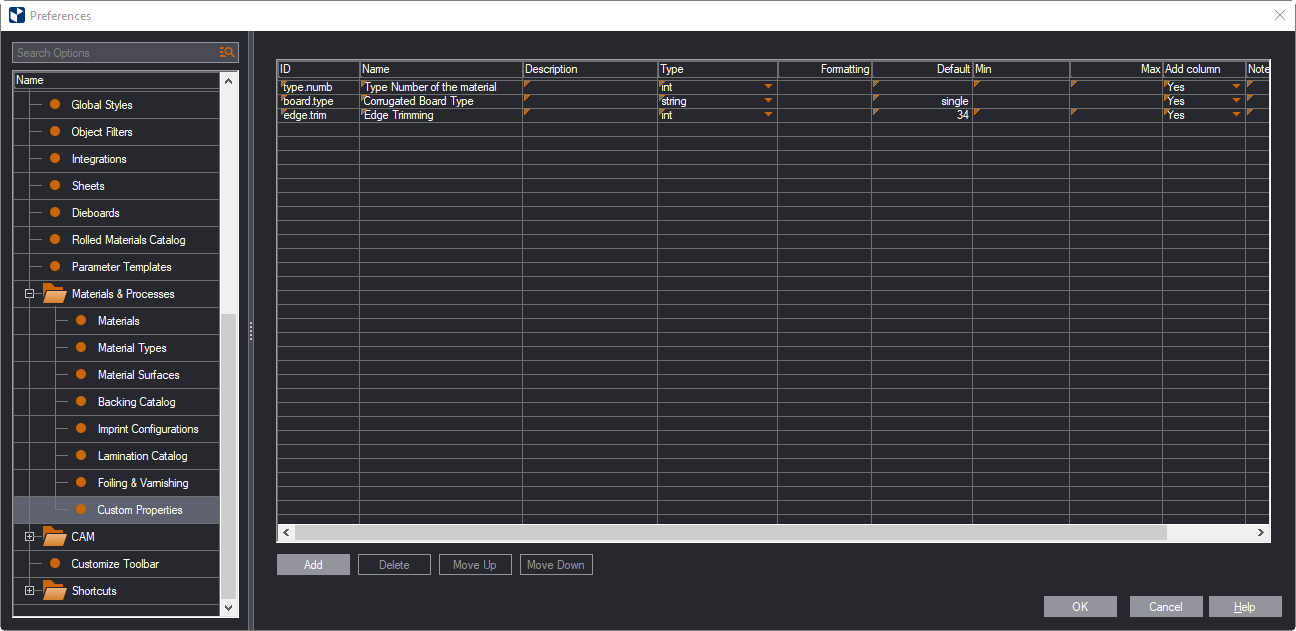Click the Shortcuts folder icon
This screenshot has width=1296, height=631.
54,591
